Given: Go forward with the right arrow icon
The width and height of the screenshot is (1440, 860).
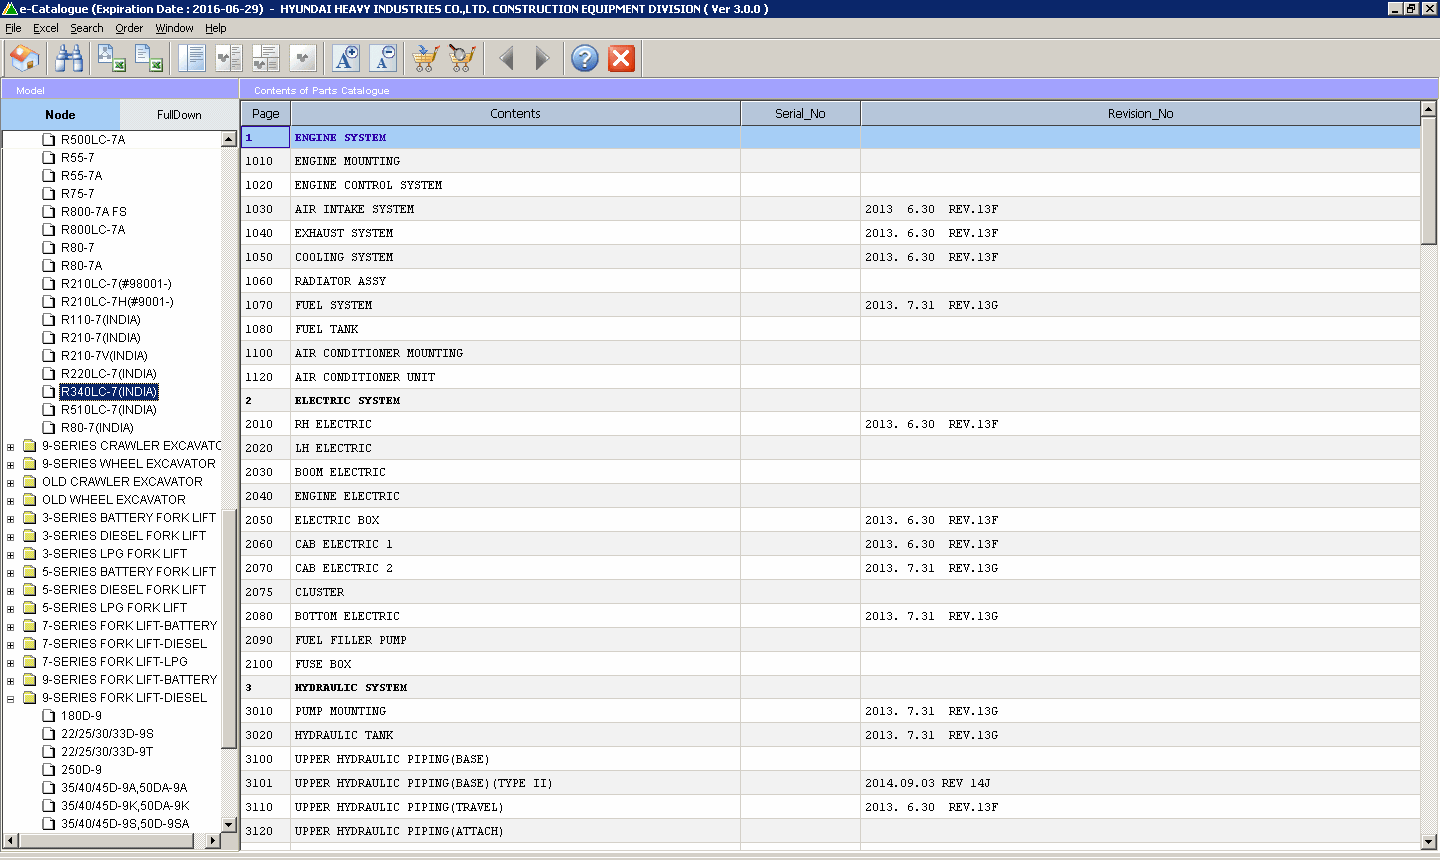Looking at the screenshot, I should [541, 58].
